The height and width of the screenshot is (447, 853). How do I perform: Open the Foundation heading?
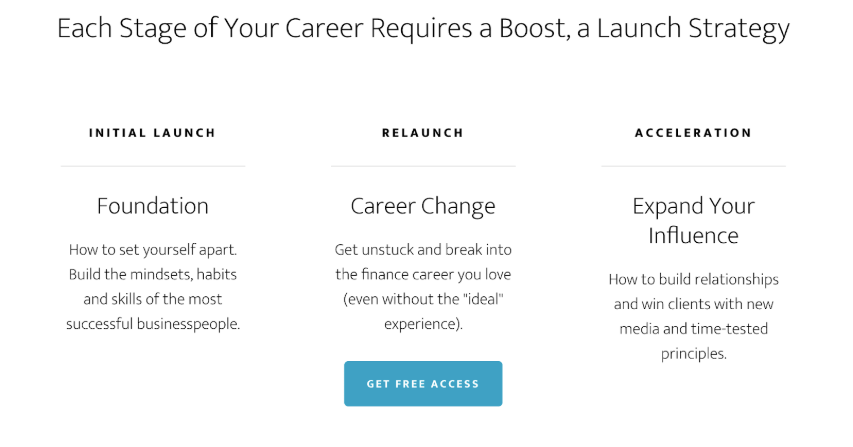point(153,206)
